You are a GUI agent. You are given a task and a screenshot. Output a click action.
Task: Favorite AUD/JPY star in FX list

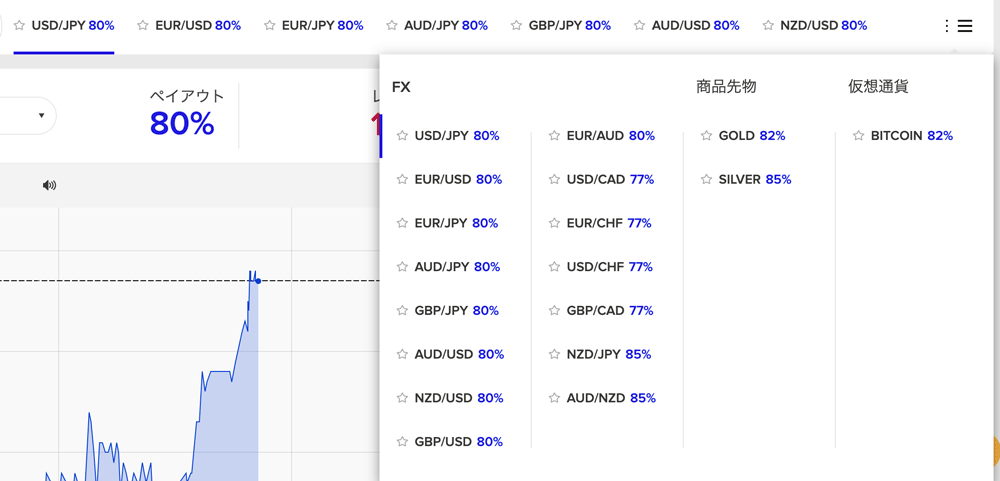tap(402, 267)
